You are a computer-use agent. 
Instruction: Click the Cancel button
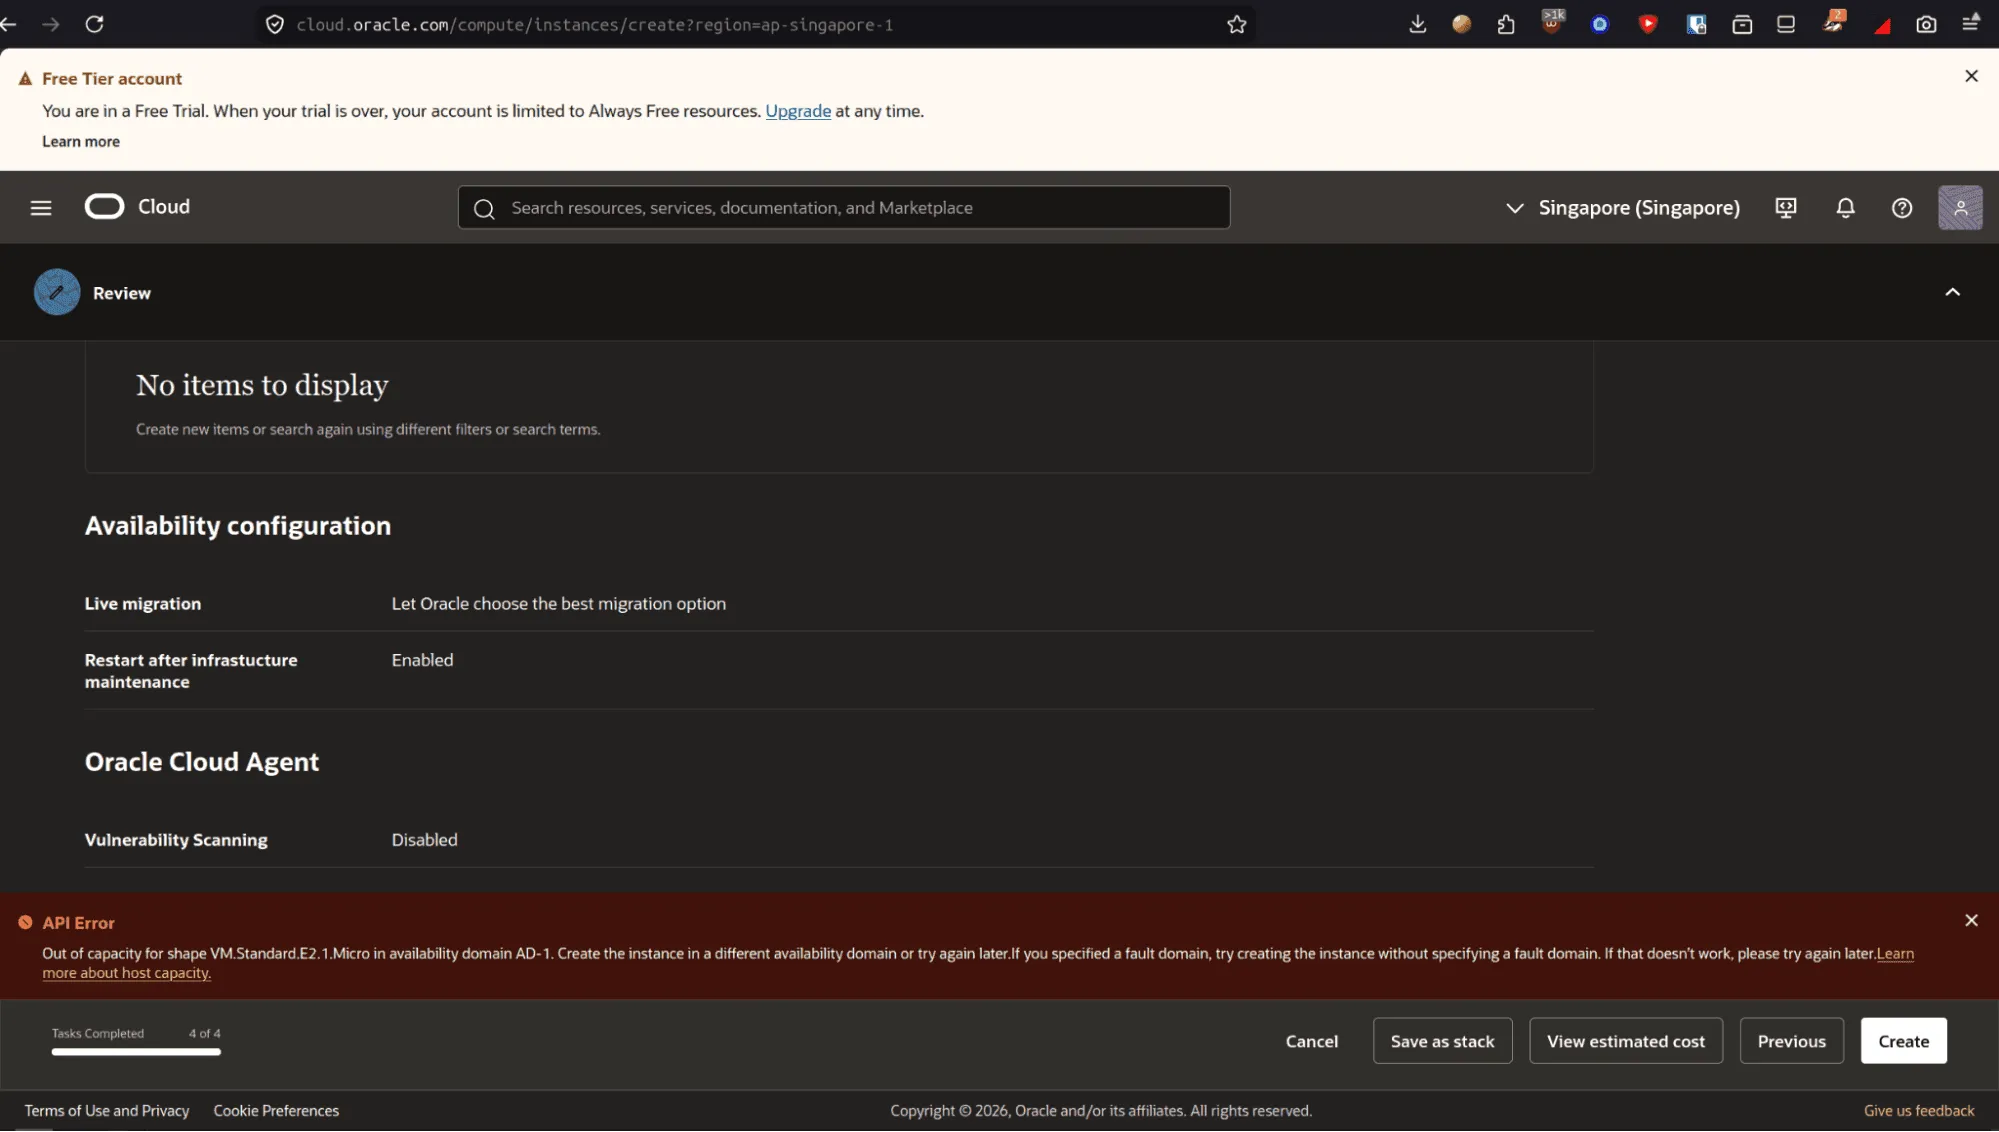(x=1311, y=1042)
